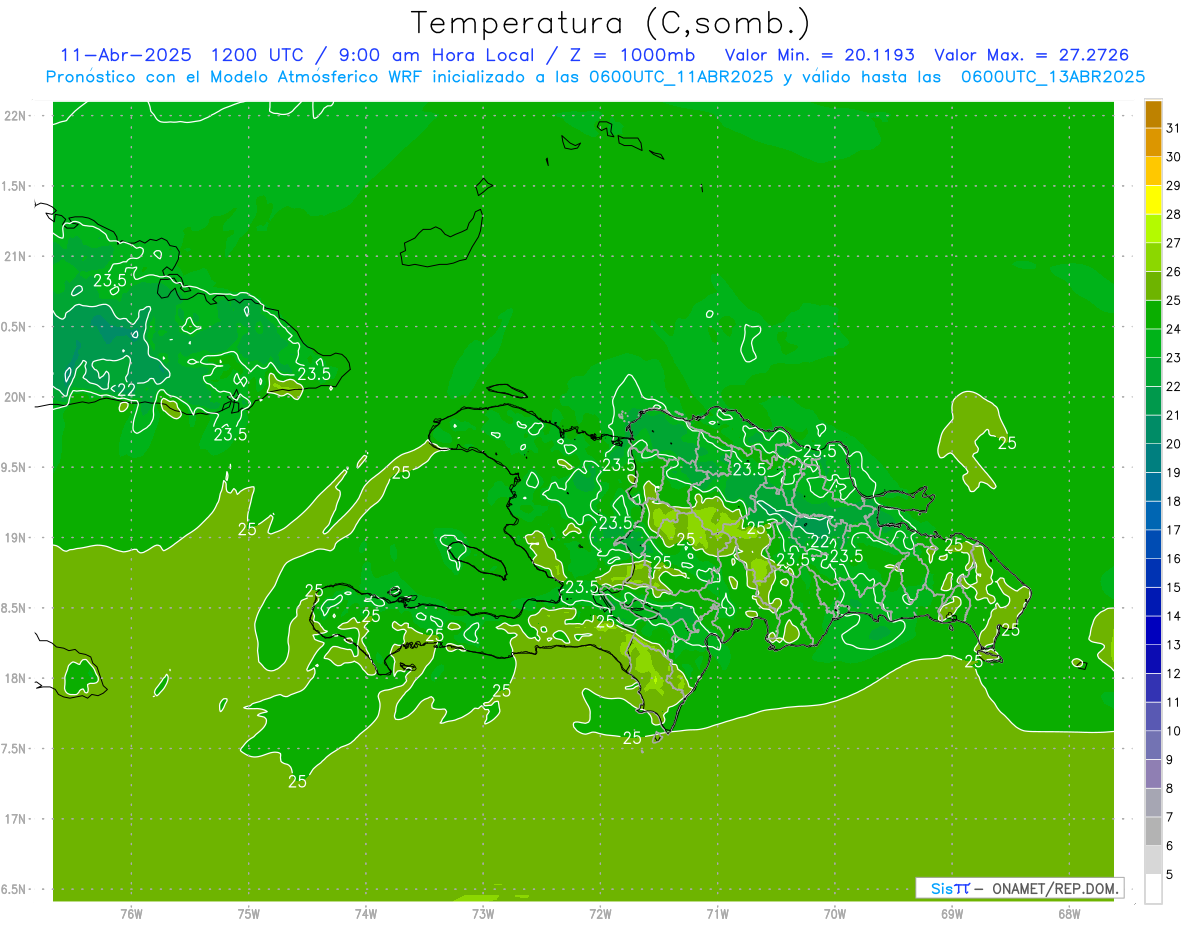Click the legend value 28
The image size is (1200, 927).
(1174, 214)
